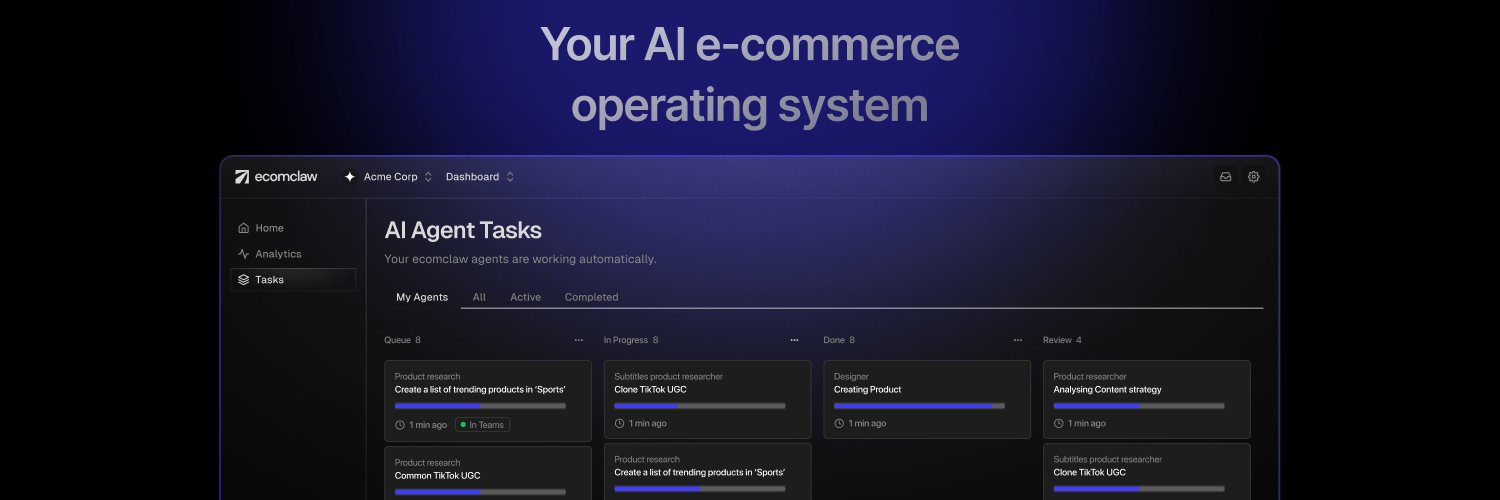Click 'Your AI e-commerce operating system' headline

(750, 75)
